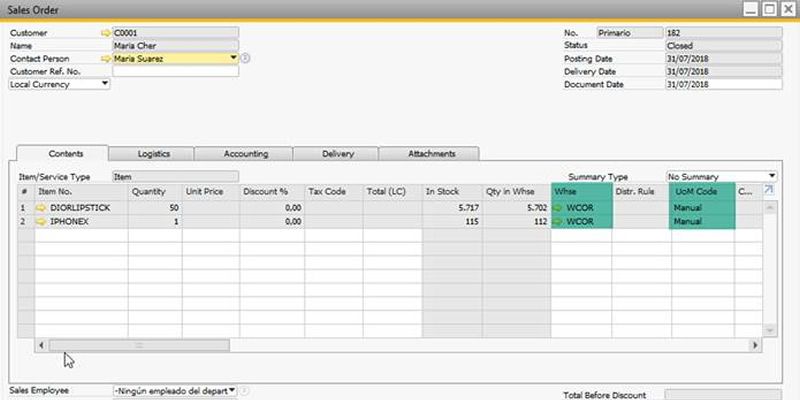Click the WCOR warehouse arrow in row 2
This screenshot has height=400, width=800.
[x=558, y=222]
